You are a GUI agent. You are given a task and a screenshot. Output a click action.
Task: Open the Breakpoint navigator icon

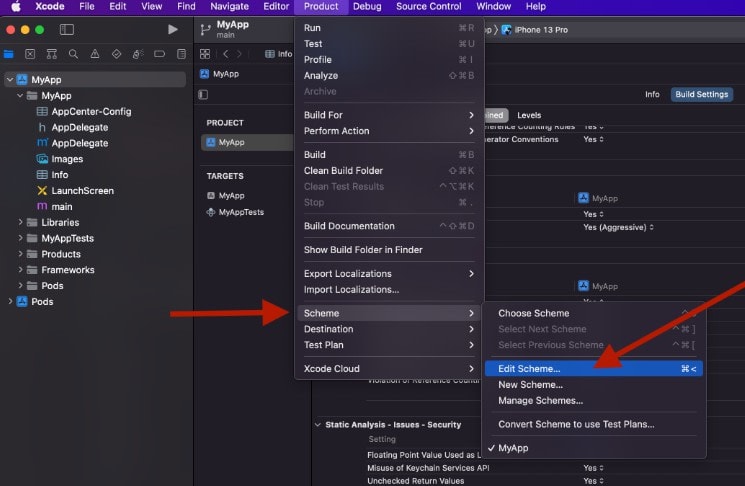160,54
